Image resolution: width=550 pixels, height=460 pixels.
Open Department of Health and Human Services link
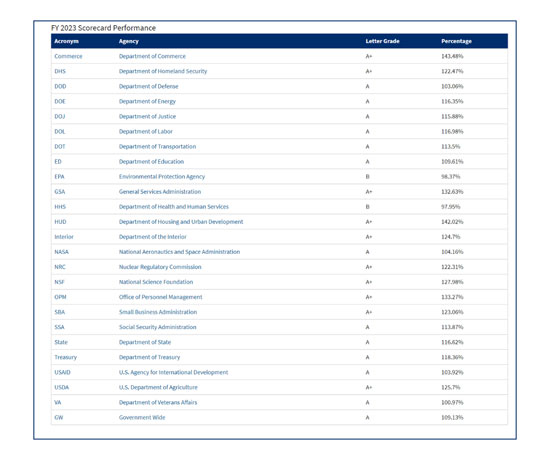(x=174, y=207)
